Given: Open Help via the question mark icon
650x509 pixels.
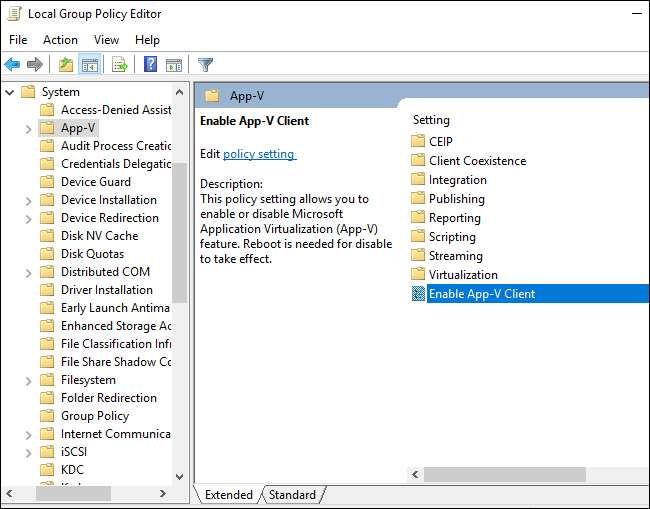Looking at the screenshot, I should tap(150, 65).
